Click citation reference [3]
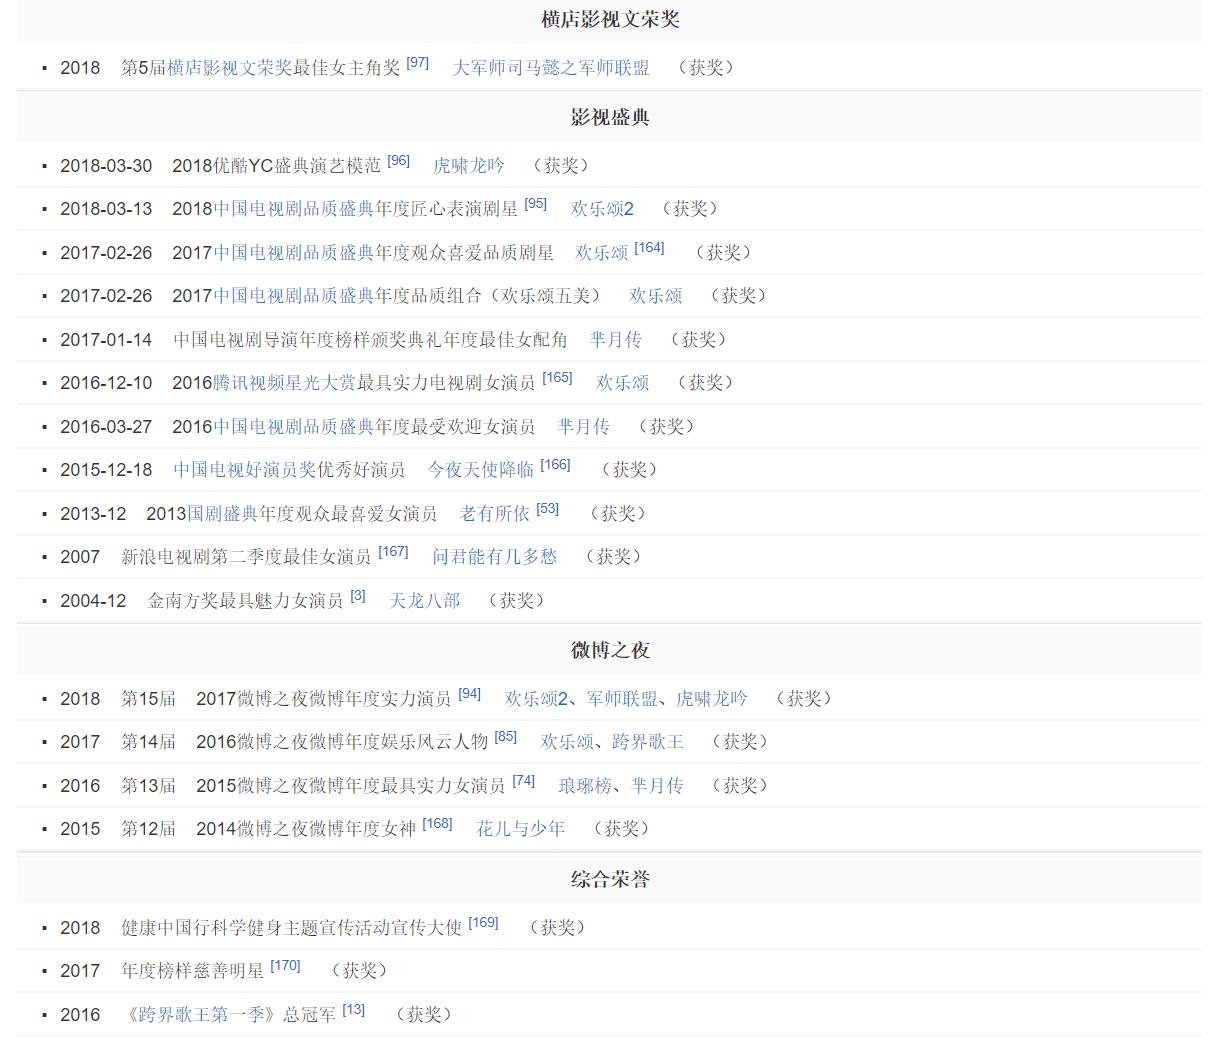Viewport: 1210px width, 1037px height. (357, 595)
